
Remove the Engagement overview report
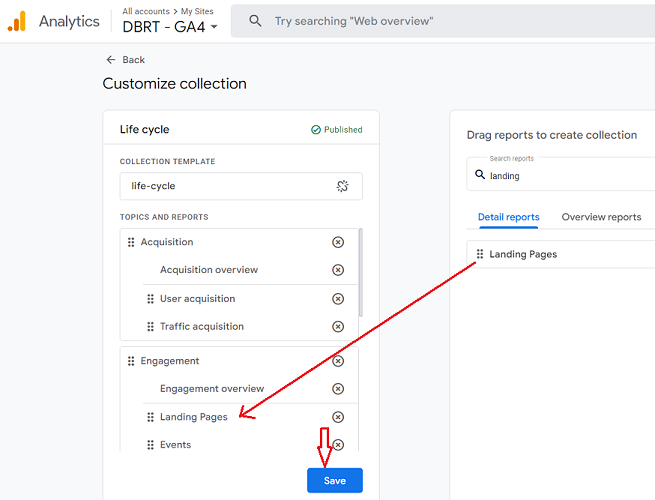tap(338, 389)
